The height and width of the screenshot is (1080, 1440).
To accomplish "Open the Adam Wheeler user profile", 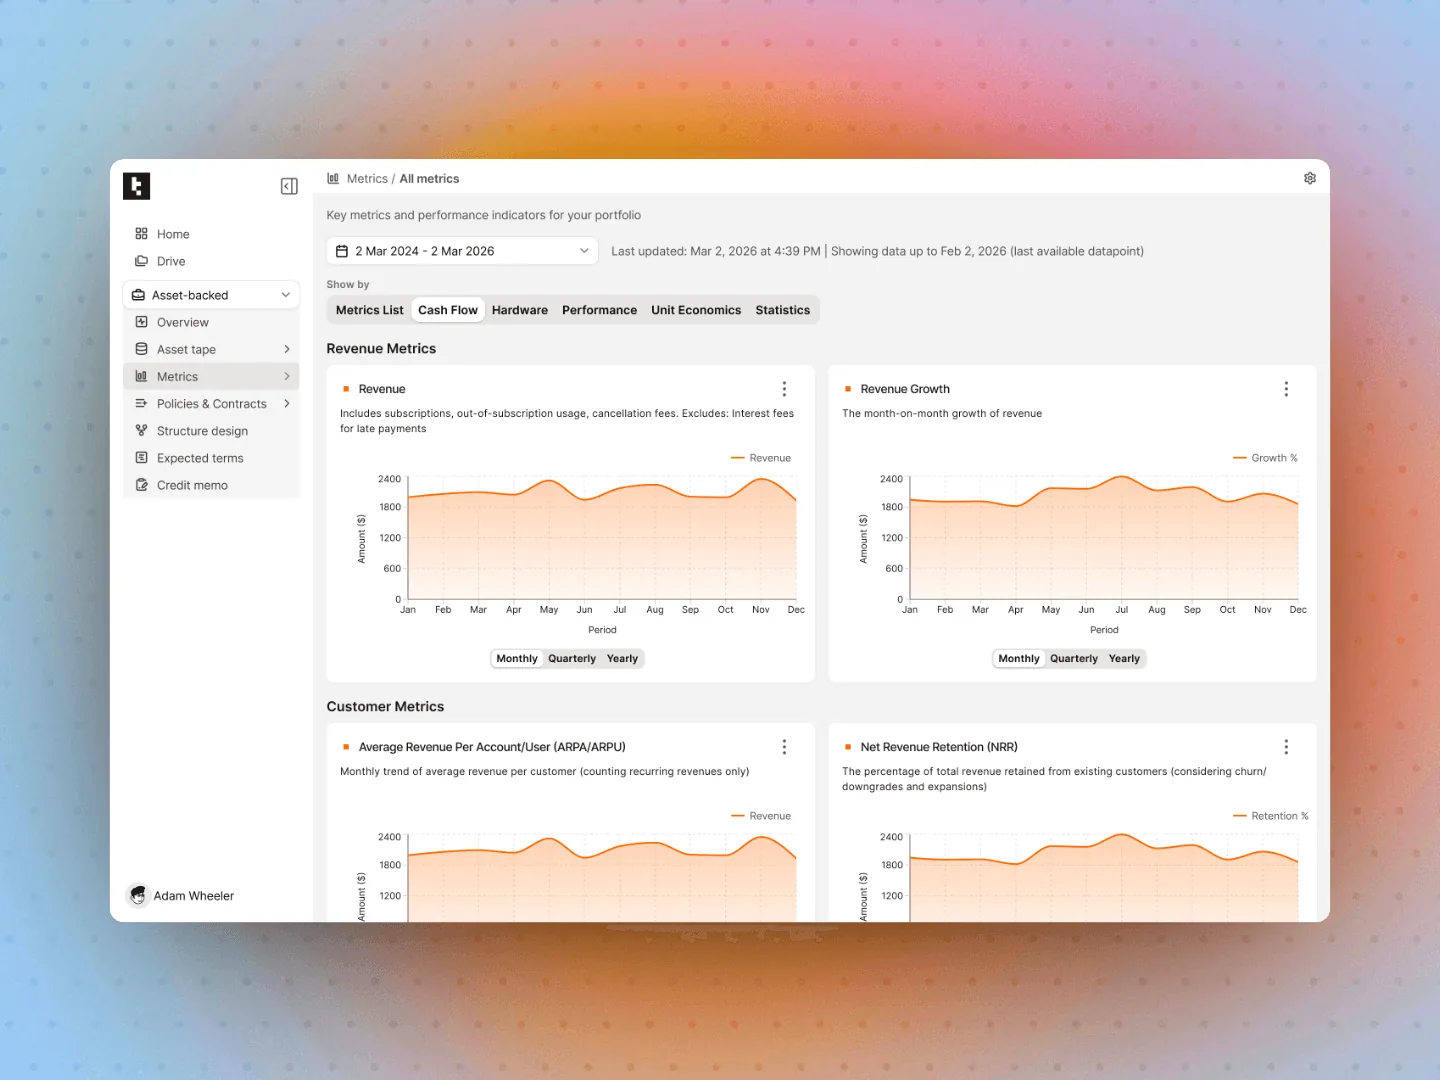I will tap(181, 896).
